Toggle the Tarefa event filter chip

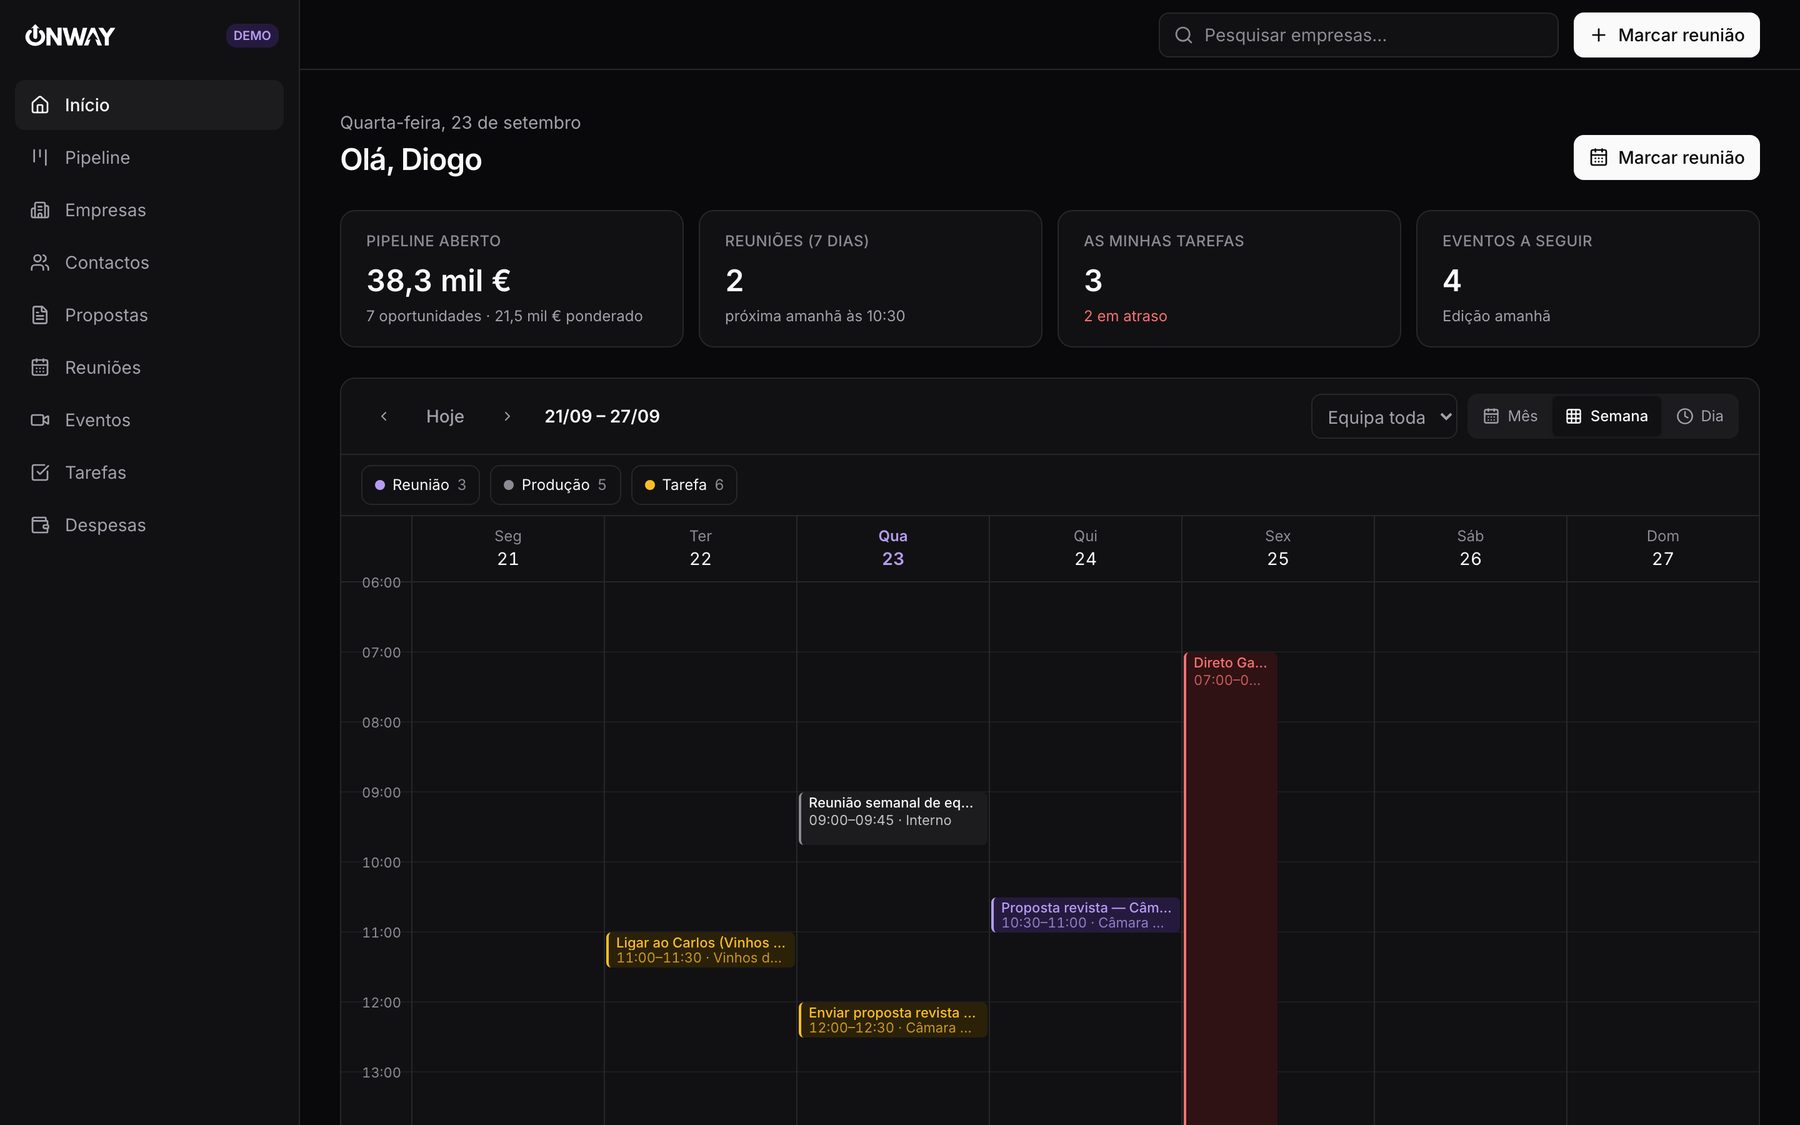[x=684, y=485]
